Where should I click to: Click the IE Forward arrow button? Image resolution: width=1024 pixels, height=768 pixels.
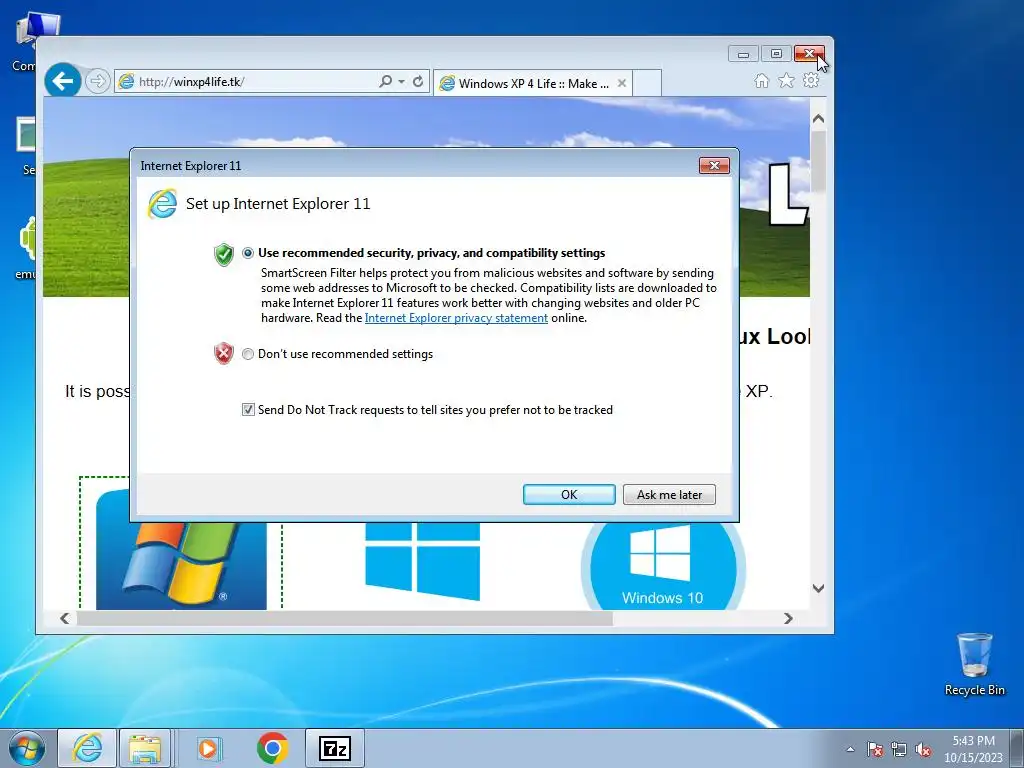97,82
